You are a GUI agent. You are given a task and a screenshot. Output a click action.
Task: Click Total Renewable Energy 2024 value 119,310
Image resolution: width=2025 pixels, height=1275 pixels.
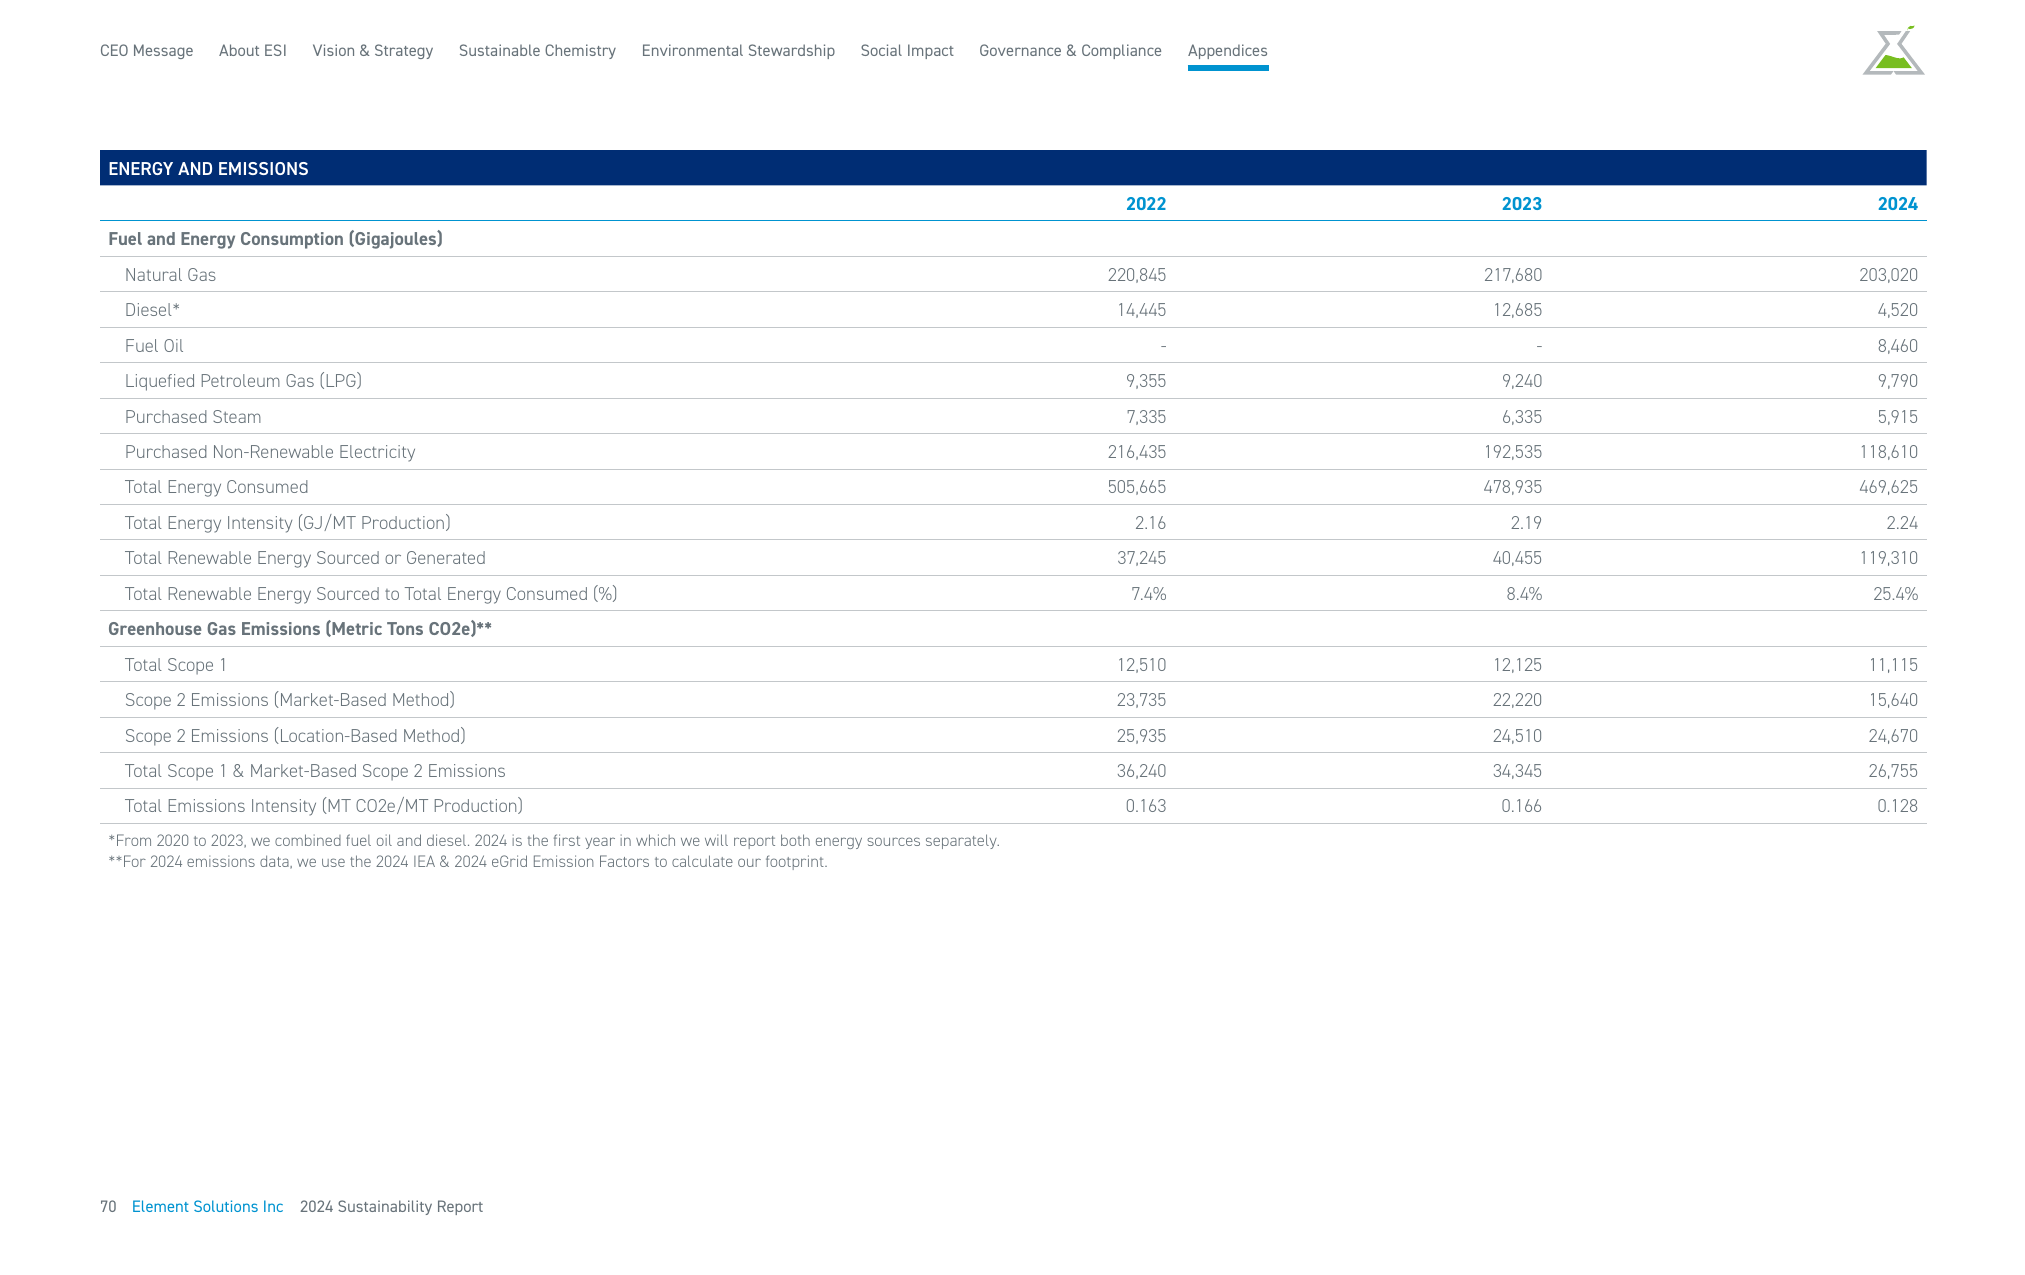point(1889,558)
